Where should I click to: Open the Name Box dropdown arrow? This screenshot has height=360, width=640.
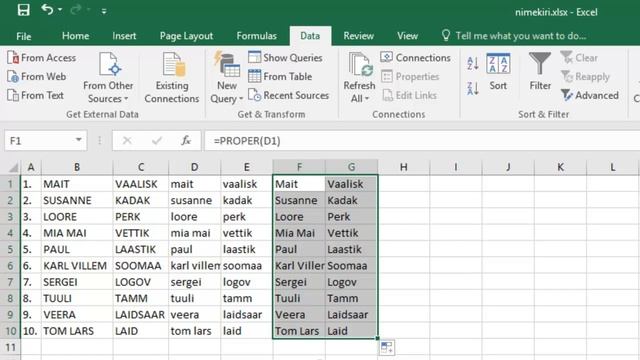[x=78, y=140]
